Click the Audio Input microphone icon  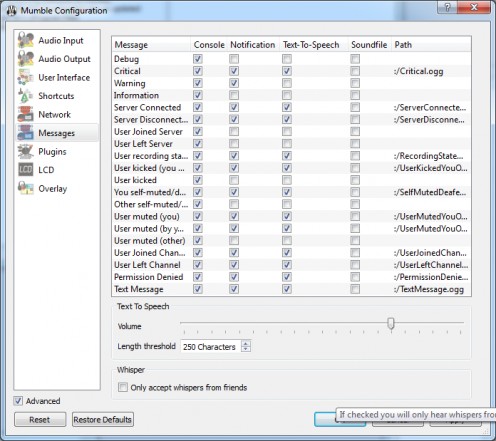click(x=26, y=40)
